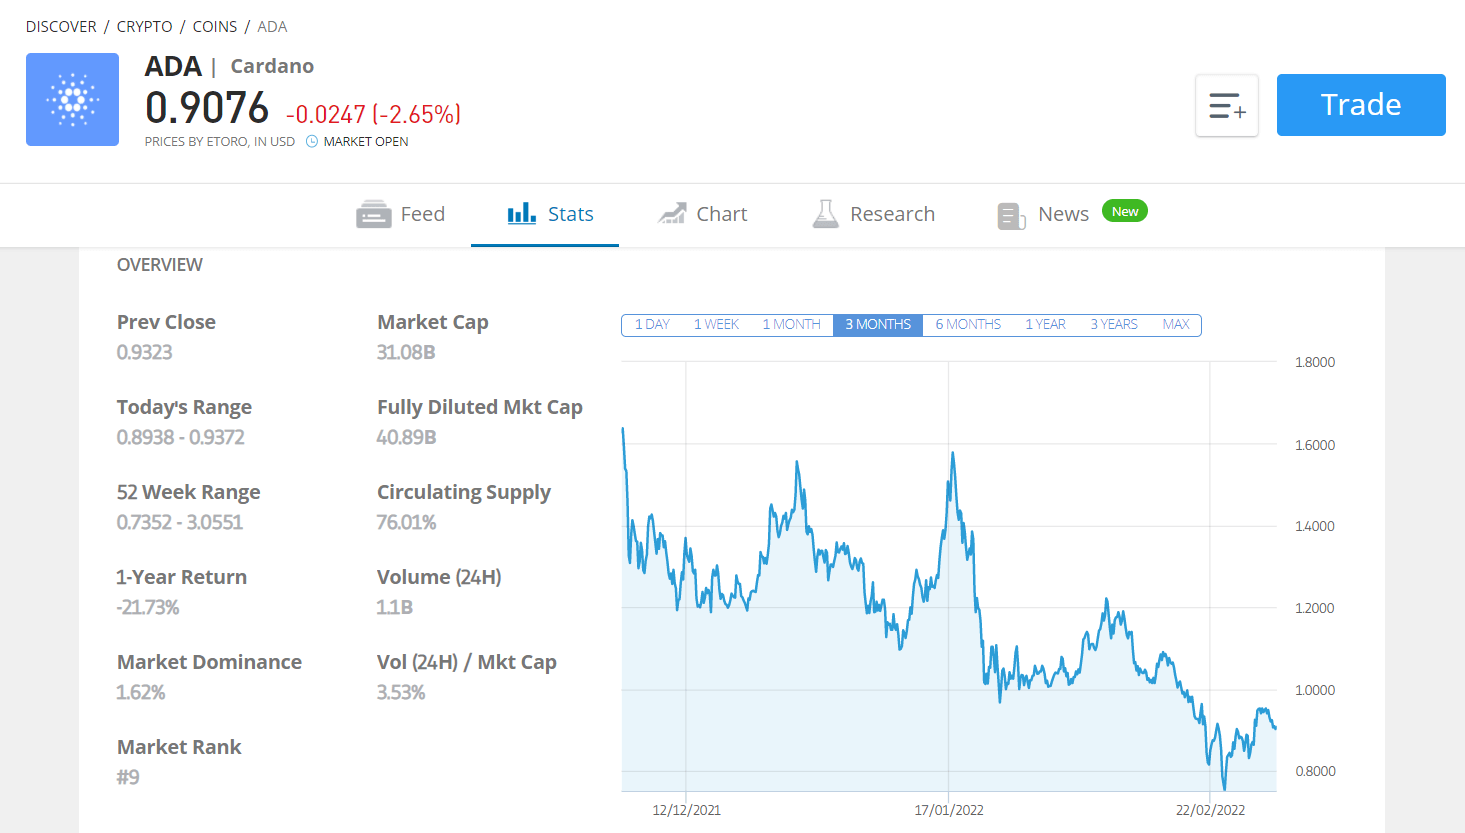This screenshot has height=833, width=1465.
Task: Go to CRYPTO in the breadcrumb
Action: coord(144,27)
